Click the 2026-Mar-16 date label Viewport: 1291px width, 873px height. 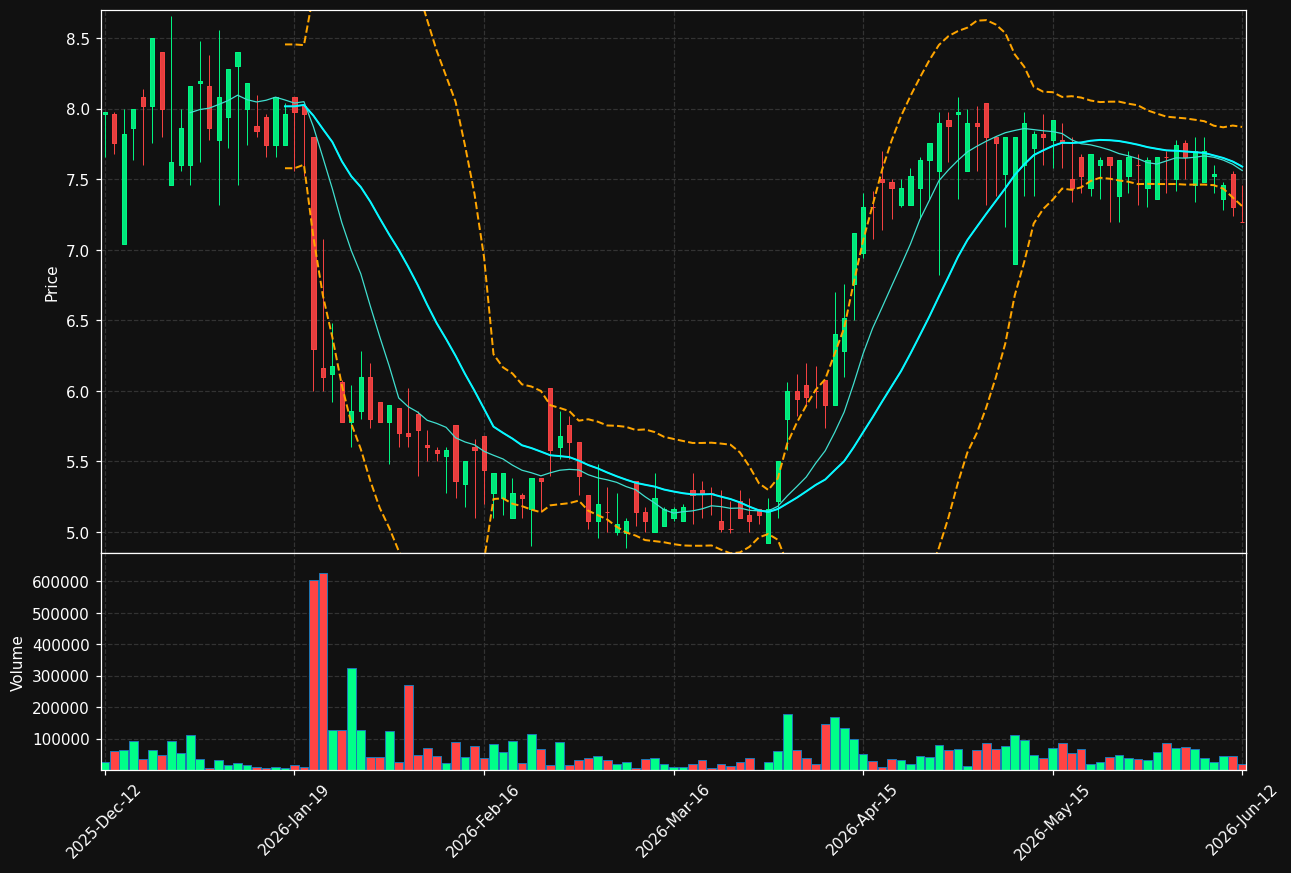point(673,823)
